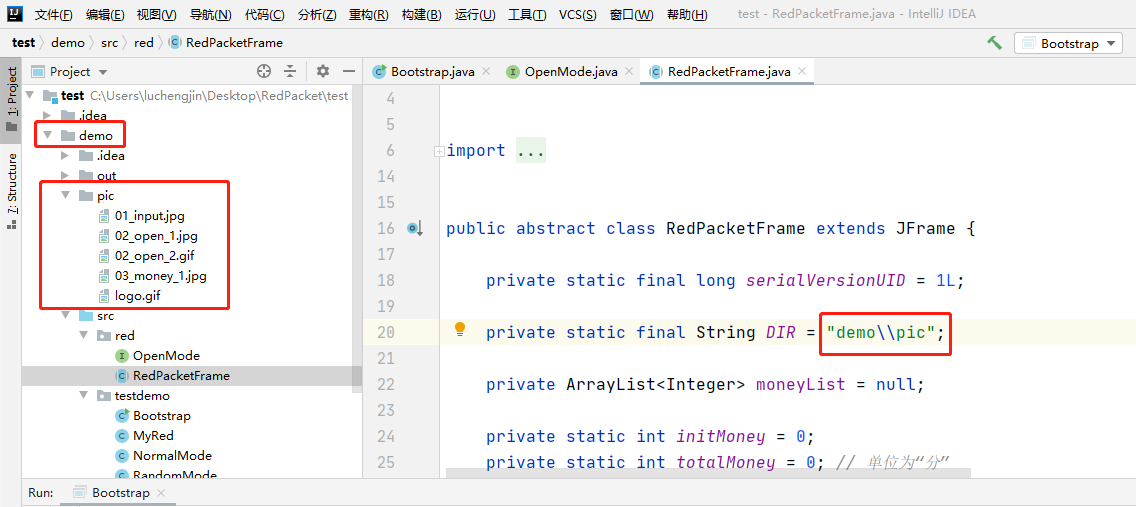Viewport: 1136px width, 507px height.
Task: Toggle the 7: Structure side tool window
Action: click(11, 192)
